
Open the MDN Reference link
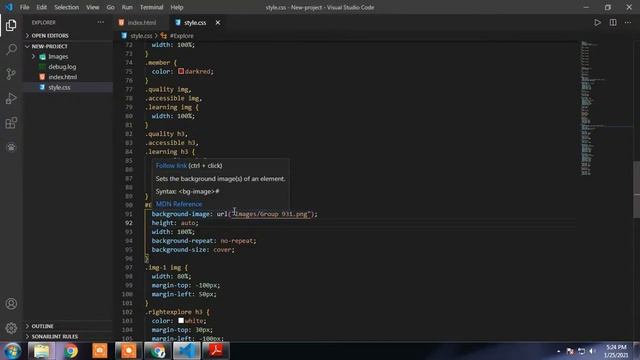tap(179, 204)
